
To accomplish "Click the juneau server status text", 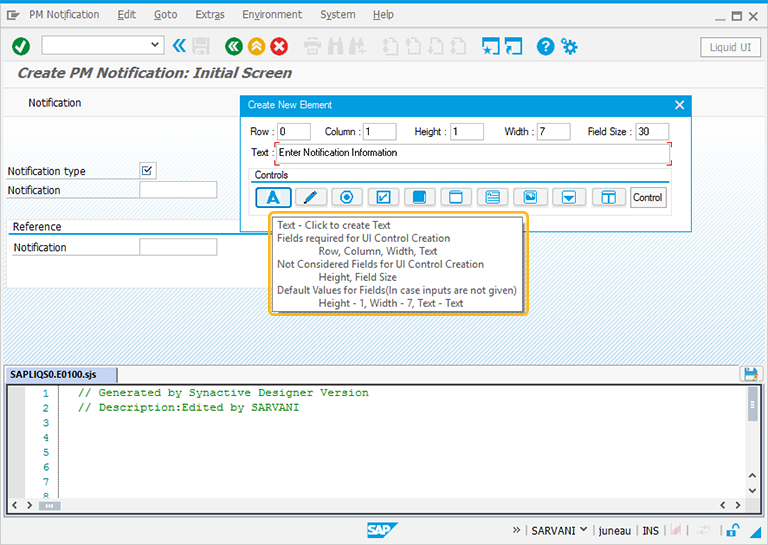I will coord(615,530).
